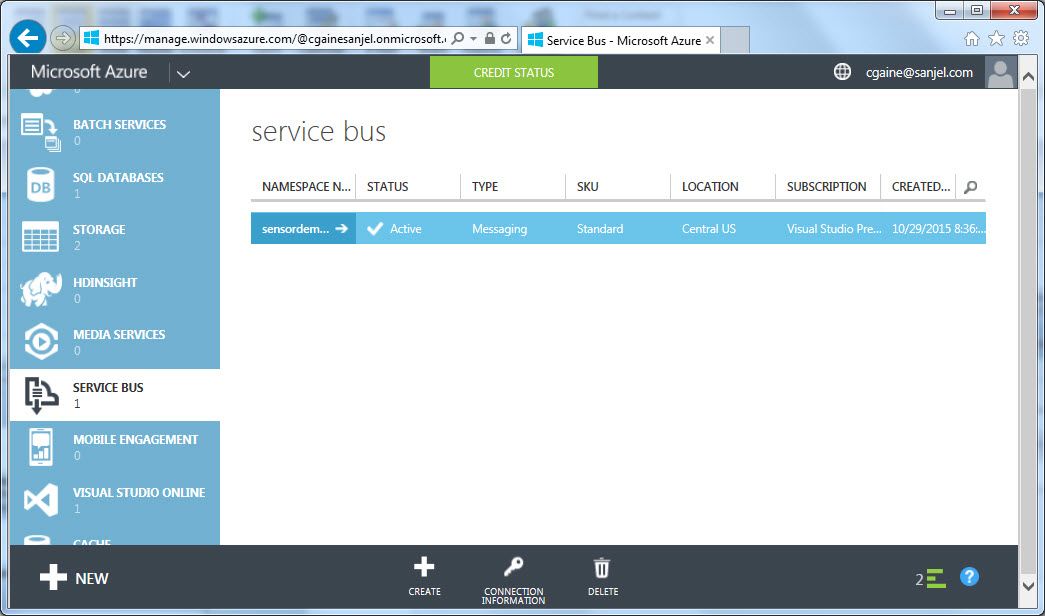
Task: Select the Service Bus sidebar icon
Action: pos(41,395)
